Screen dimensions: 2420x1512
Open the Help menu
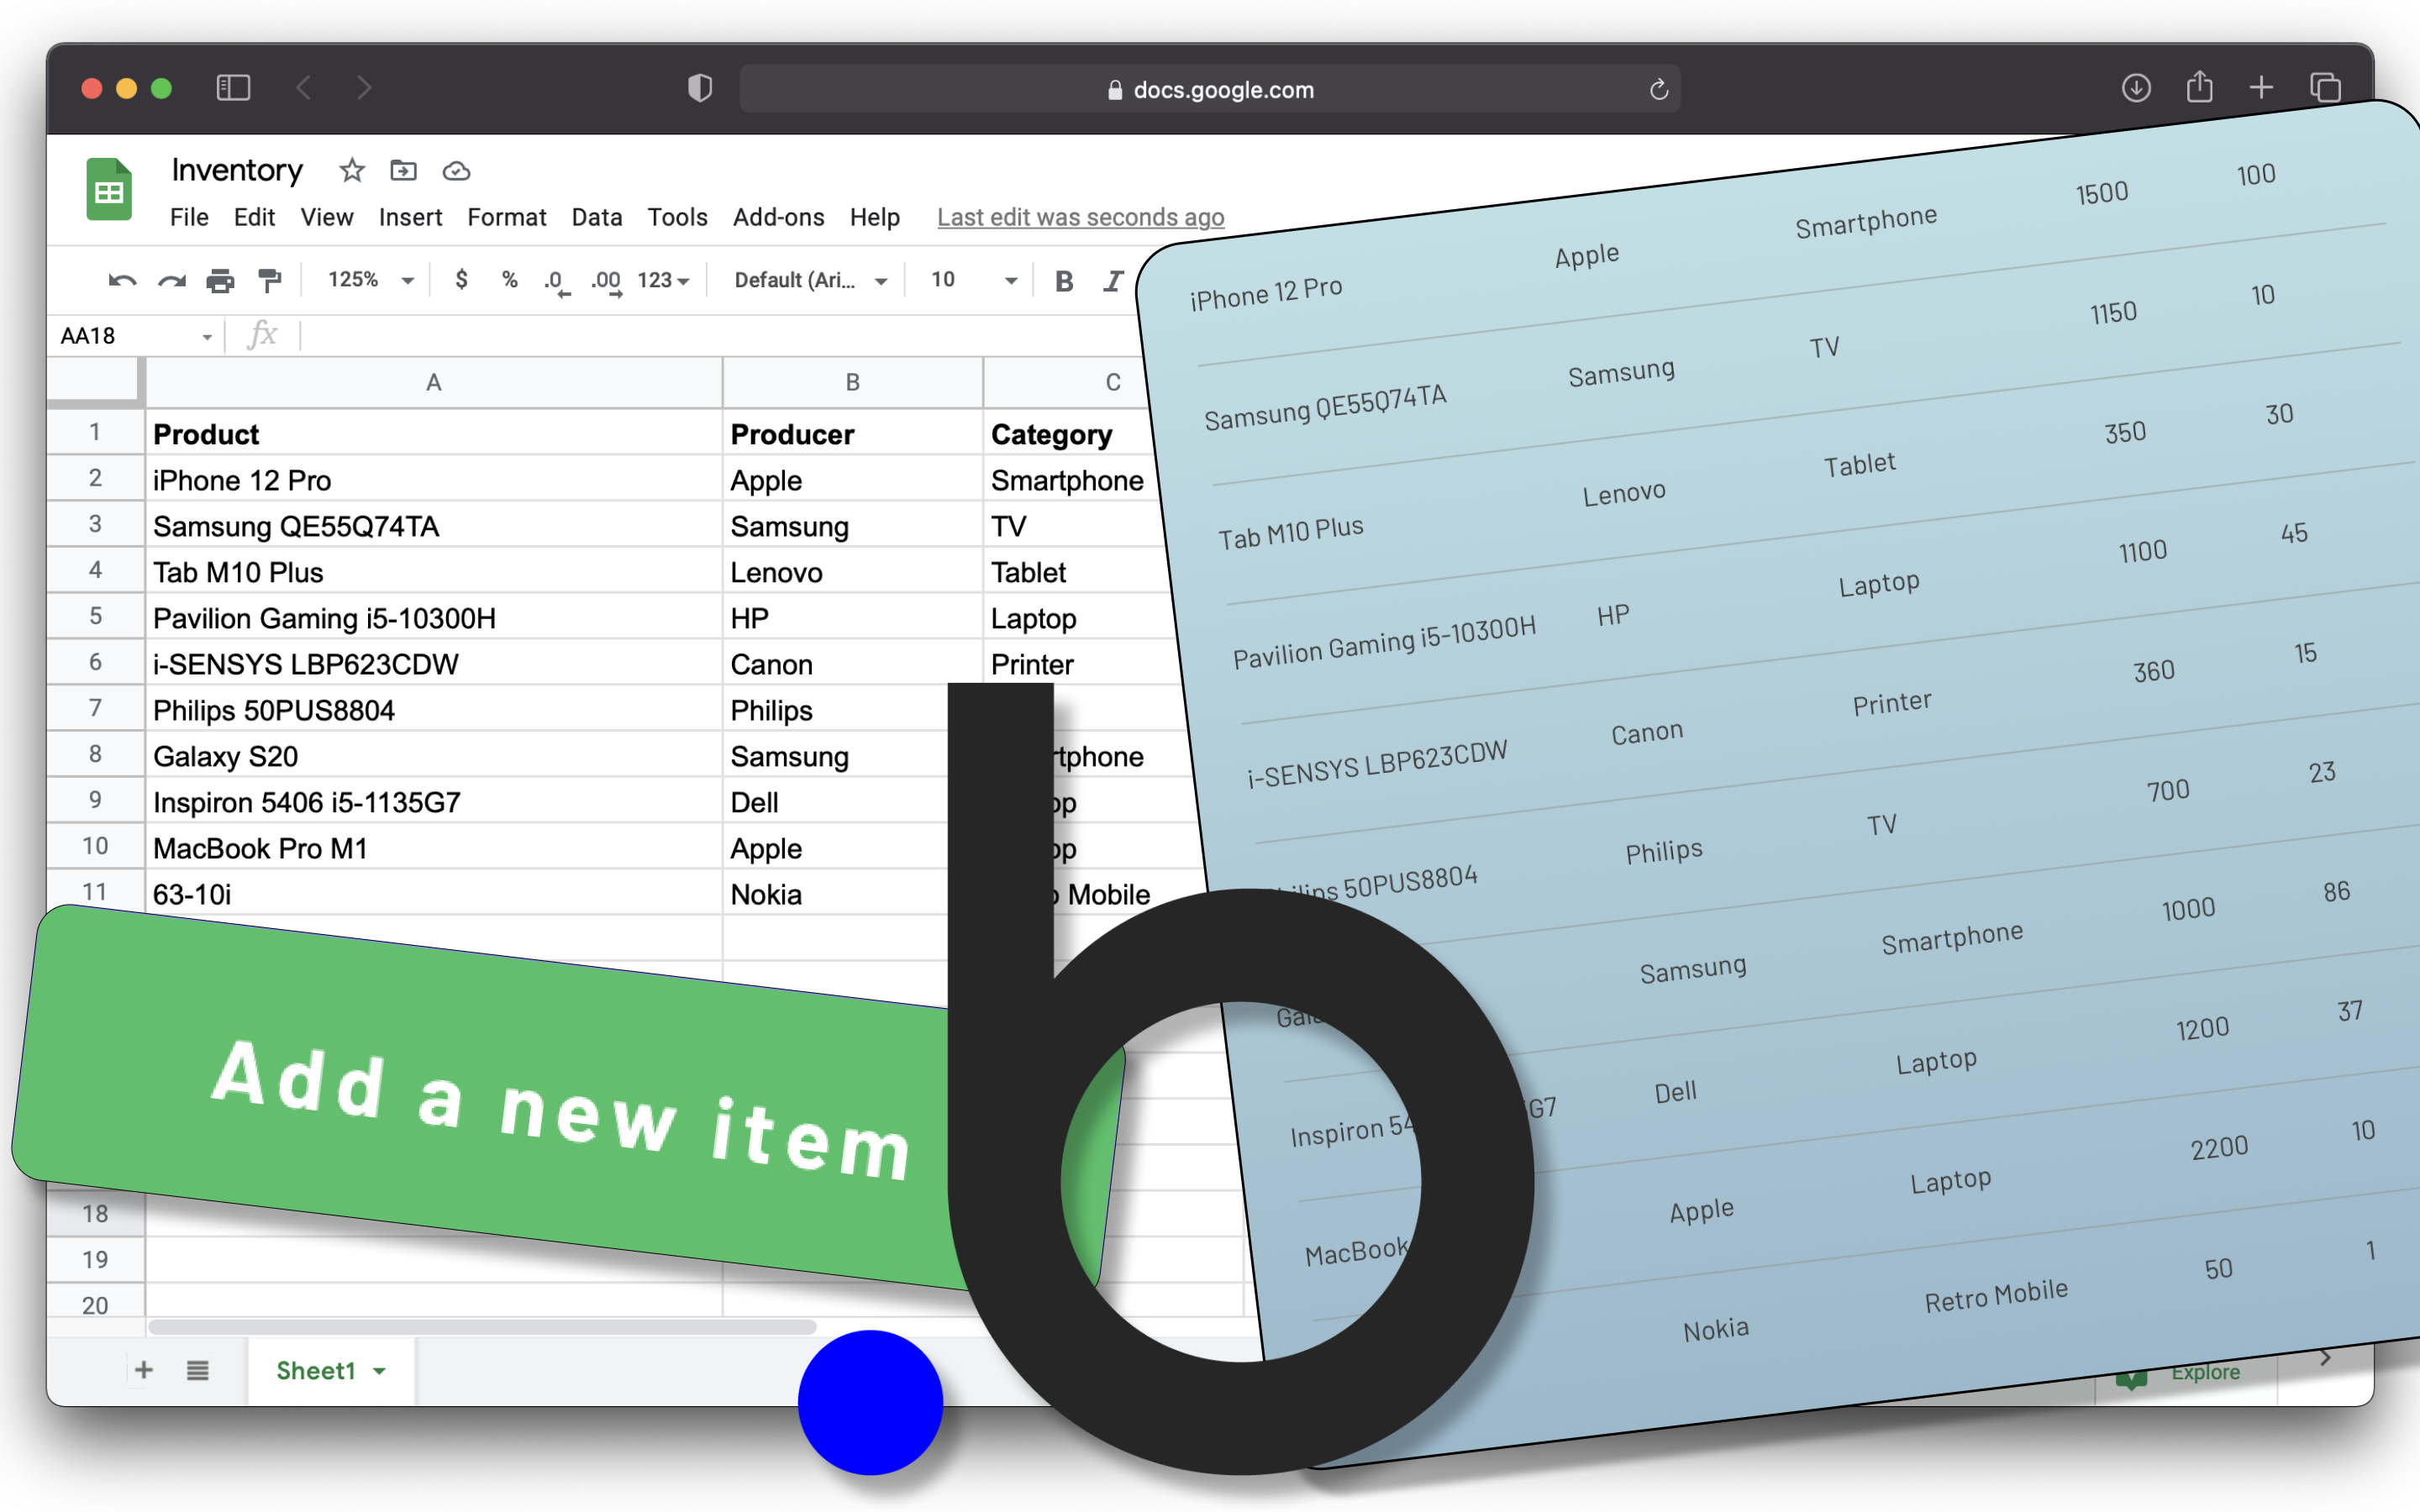tap(874, 217)
